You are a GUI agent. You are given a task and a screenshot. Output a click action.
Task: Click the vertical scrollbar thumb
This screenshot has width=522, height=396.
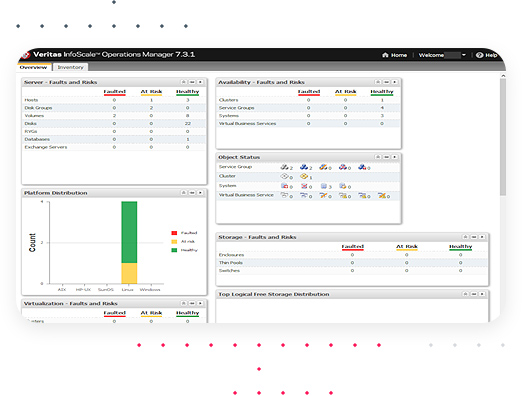(x=503, y=137)
